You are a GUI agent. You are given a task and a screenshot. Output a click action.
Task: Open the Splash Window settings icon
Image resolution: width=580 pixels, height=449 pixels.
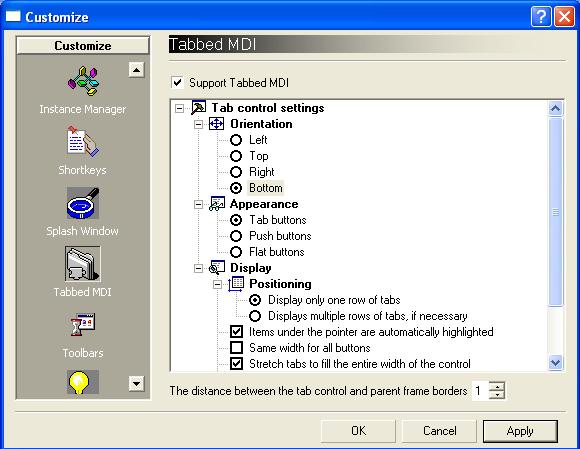coord(83,203)
